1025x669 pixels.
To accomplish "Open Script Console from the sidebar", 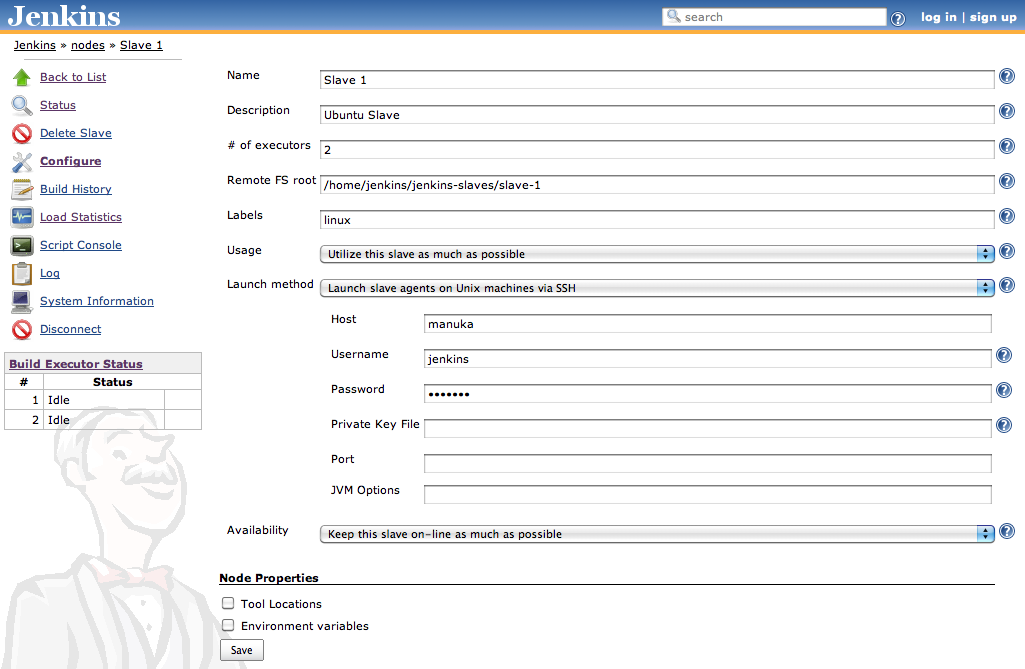I will click(x=80, y=245).
